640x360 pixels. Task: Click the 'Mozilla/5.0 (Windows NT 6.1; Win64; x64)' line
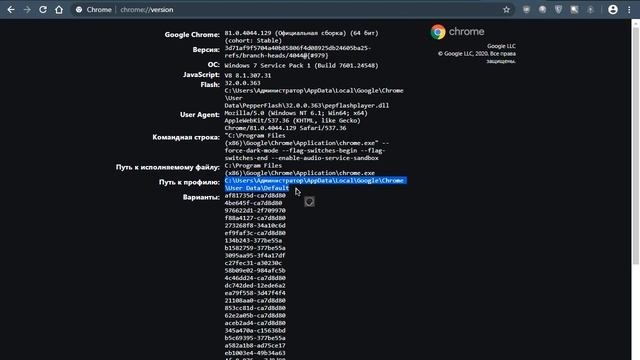[x=296, y=113]
